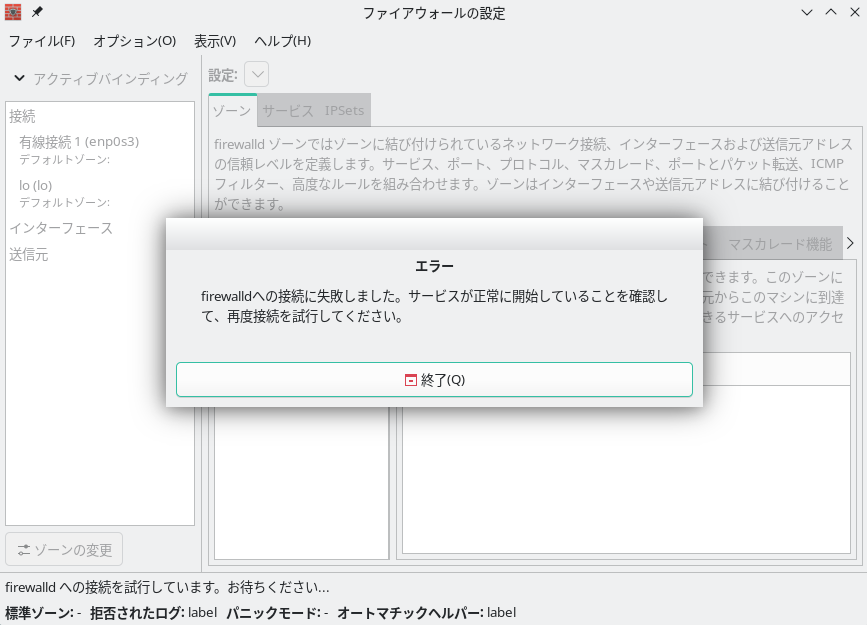This screenshot has height=625, width=867.
Task: Select the lo (lo) connection entry
Action: 36,185
